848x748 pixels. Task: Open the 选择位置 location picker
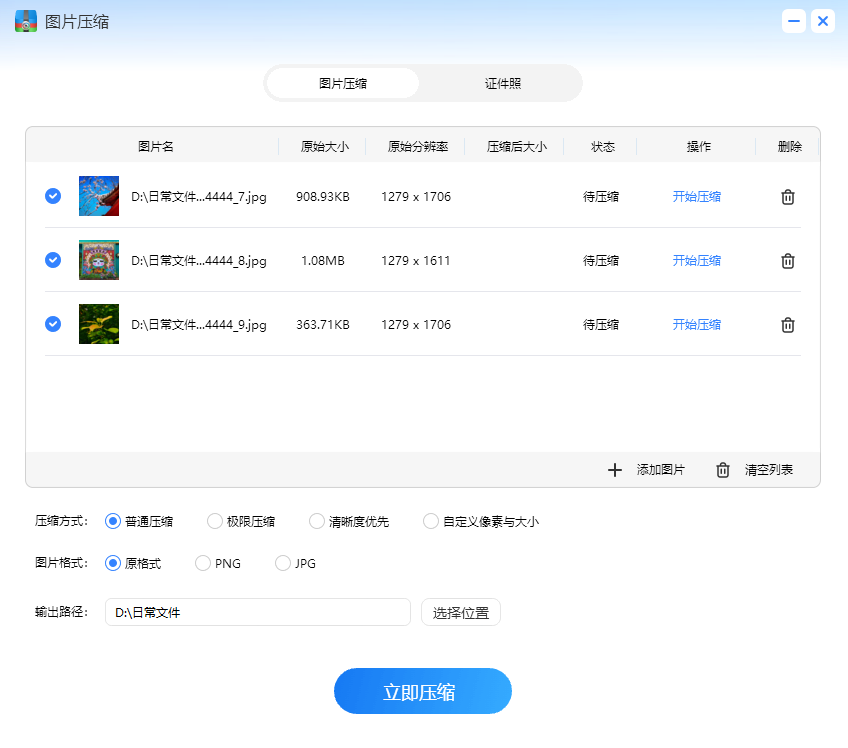(x=460, y=612)
